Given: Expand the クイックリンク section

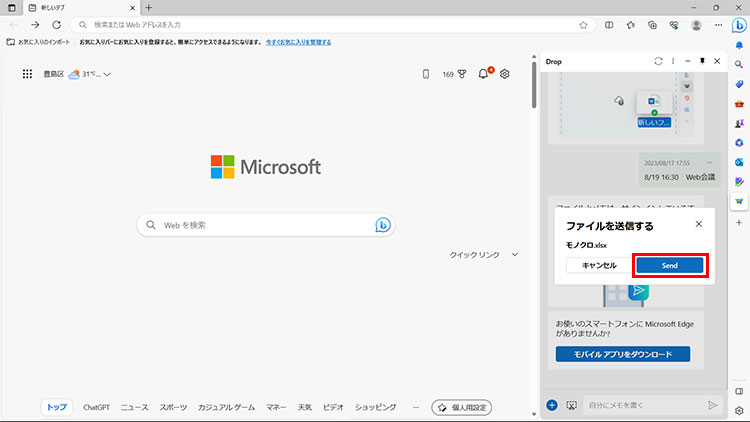Looking at the screenshot, I should [515, 255].
